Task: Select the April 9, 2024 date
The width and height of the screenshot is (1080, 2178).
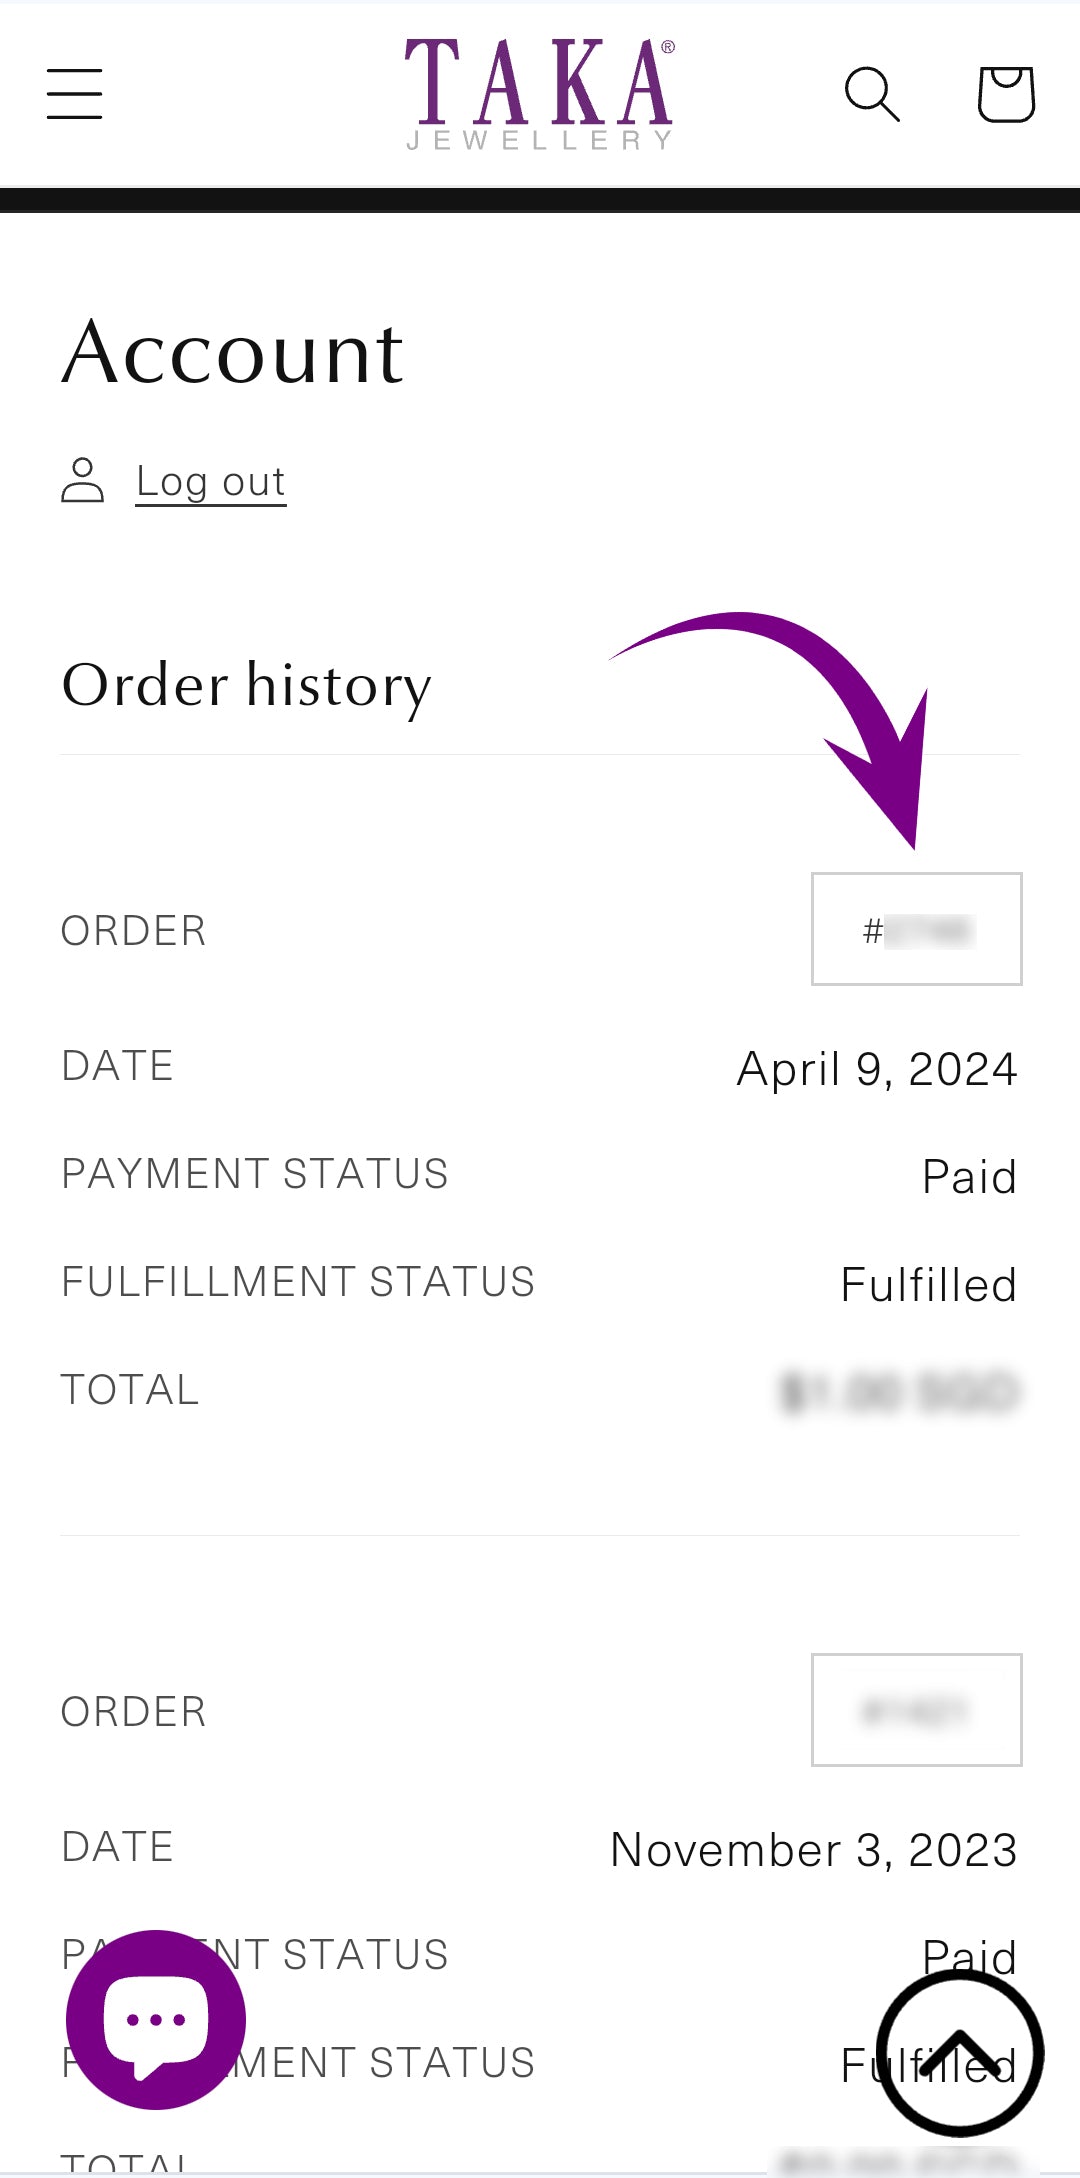Action: 877,1069
